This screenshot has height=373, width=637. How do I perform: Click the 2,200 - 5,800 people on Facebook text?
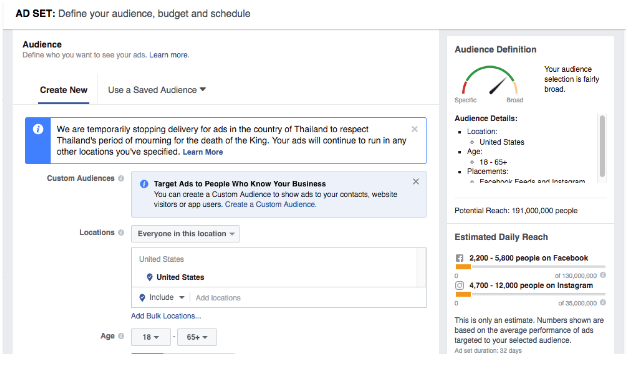click(529, 258)
